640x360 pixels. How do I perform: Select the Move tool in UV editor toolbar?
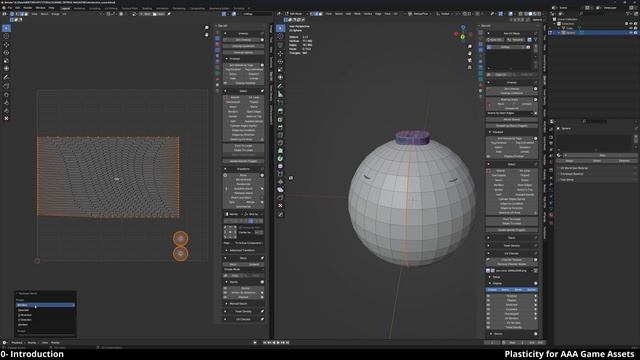[x=6, y=44]
